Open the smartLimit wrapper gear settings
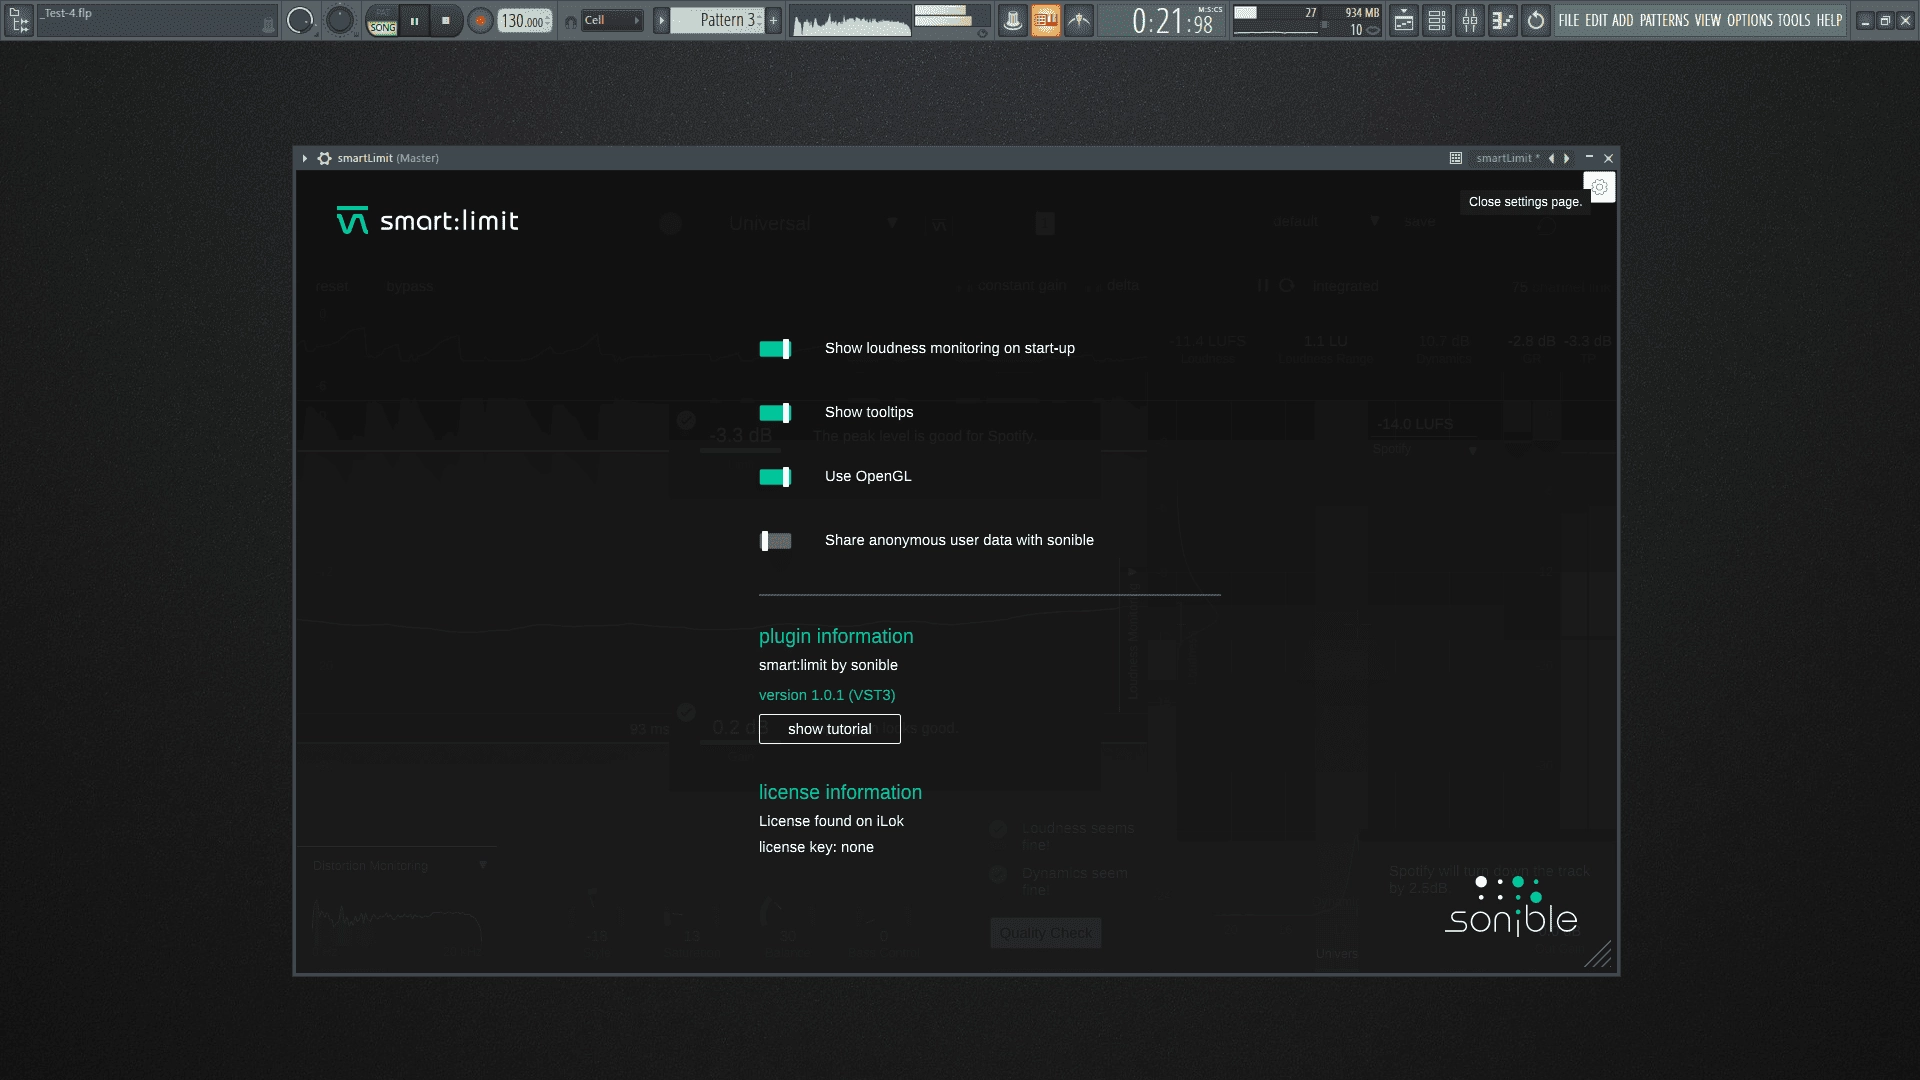 click(x=324, y=158)
